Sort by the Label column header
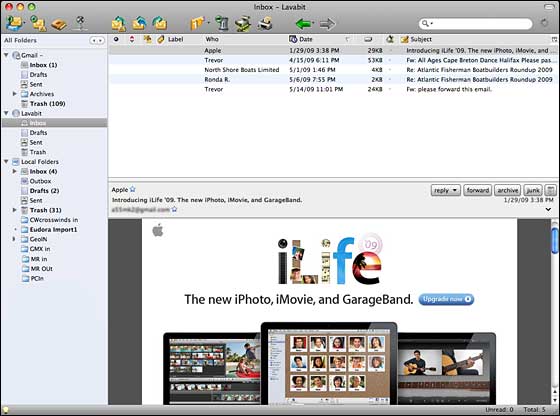This screenshot has height=416, width=560. pos(175,39)
